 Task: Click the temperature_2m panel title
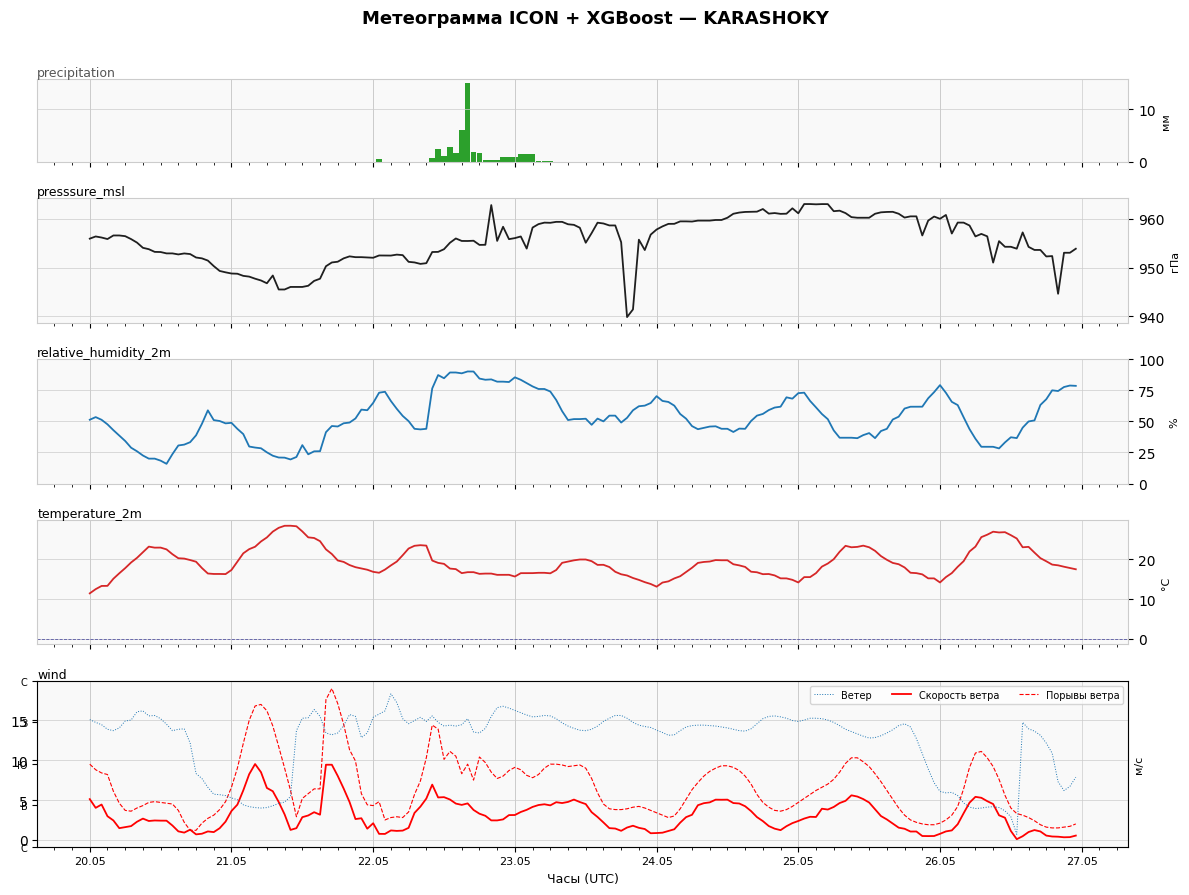tap(89, 513)
